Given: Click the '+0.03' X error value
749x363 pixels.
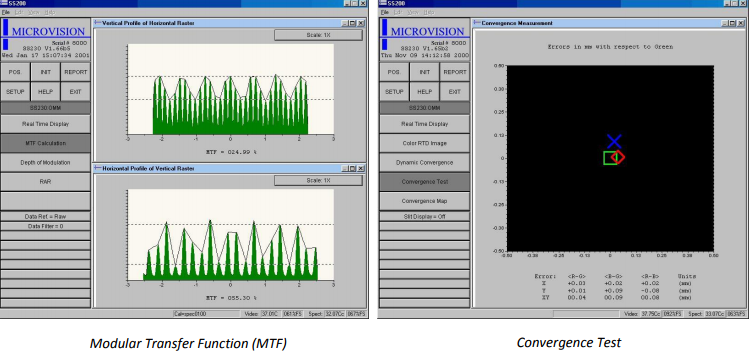Looking at the screenshot, I should pyautogui.click(x=577, y=283).
